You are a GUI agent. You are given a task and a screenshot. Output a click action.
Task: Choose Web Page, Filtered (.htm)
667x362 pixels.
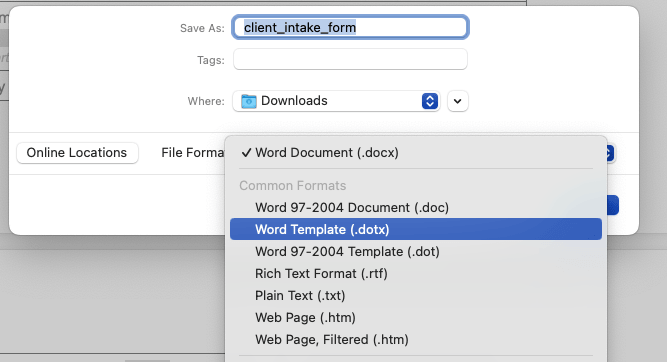point(416,339)
